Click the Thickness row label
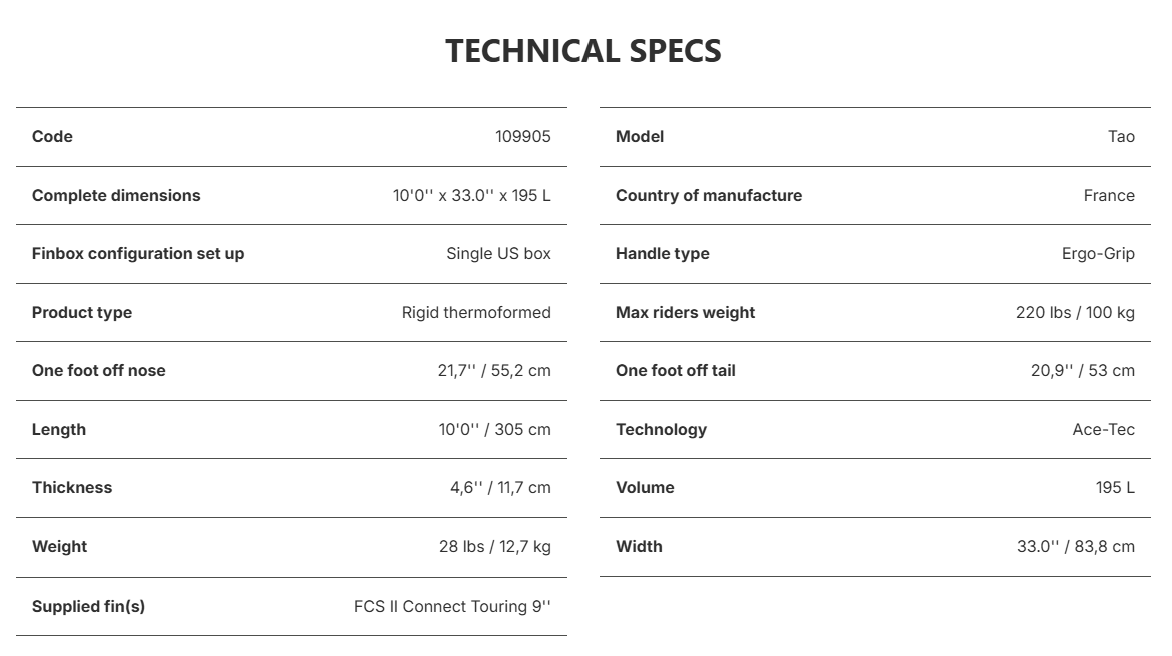Screen dimensions: 1172x656 pyautogui.click(x=72, y=488)
